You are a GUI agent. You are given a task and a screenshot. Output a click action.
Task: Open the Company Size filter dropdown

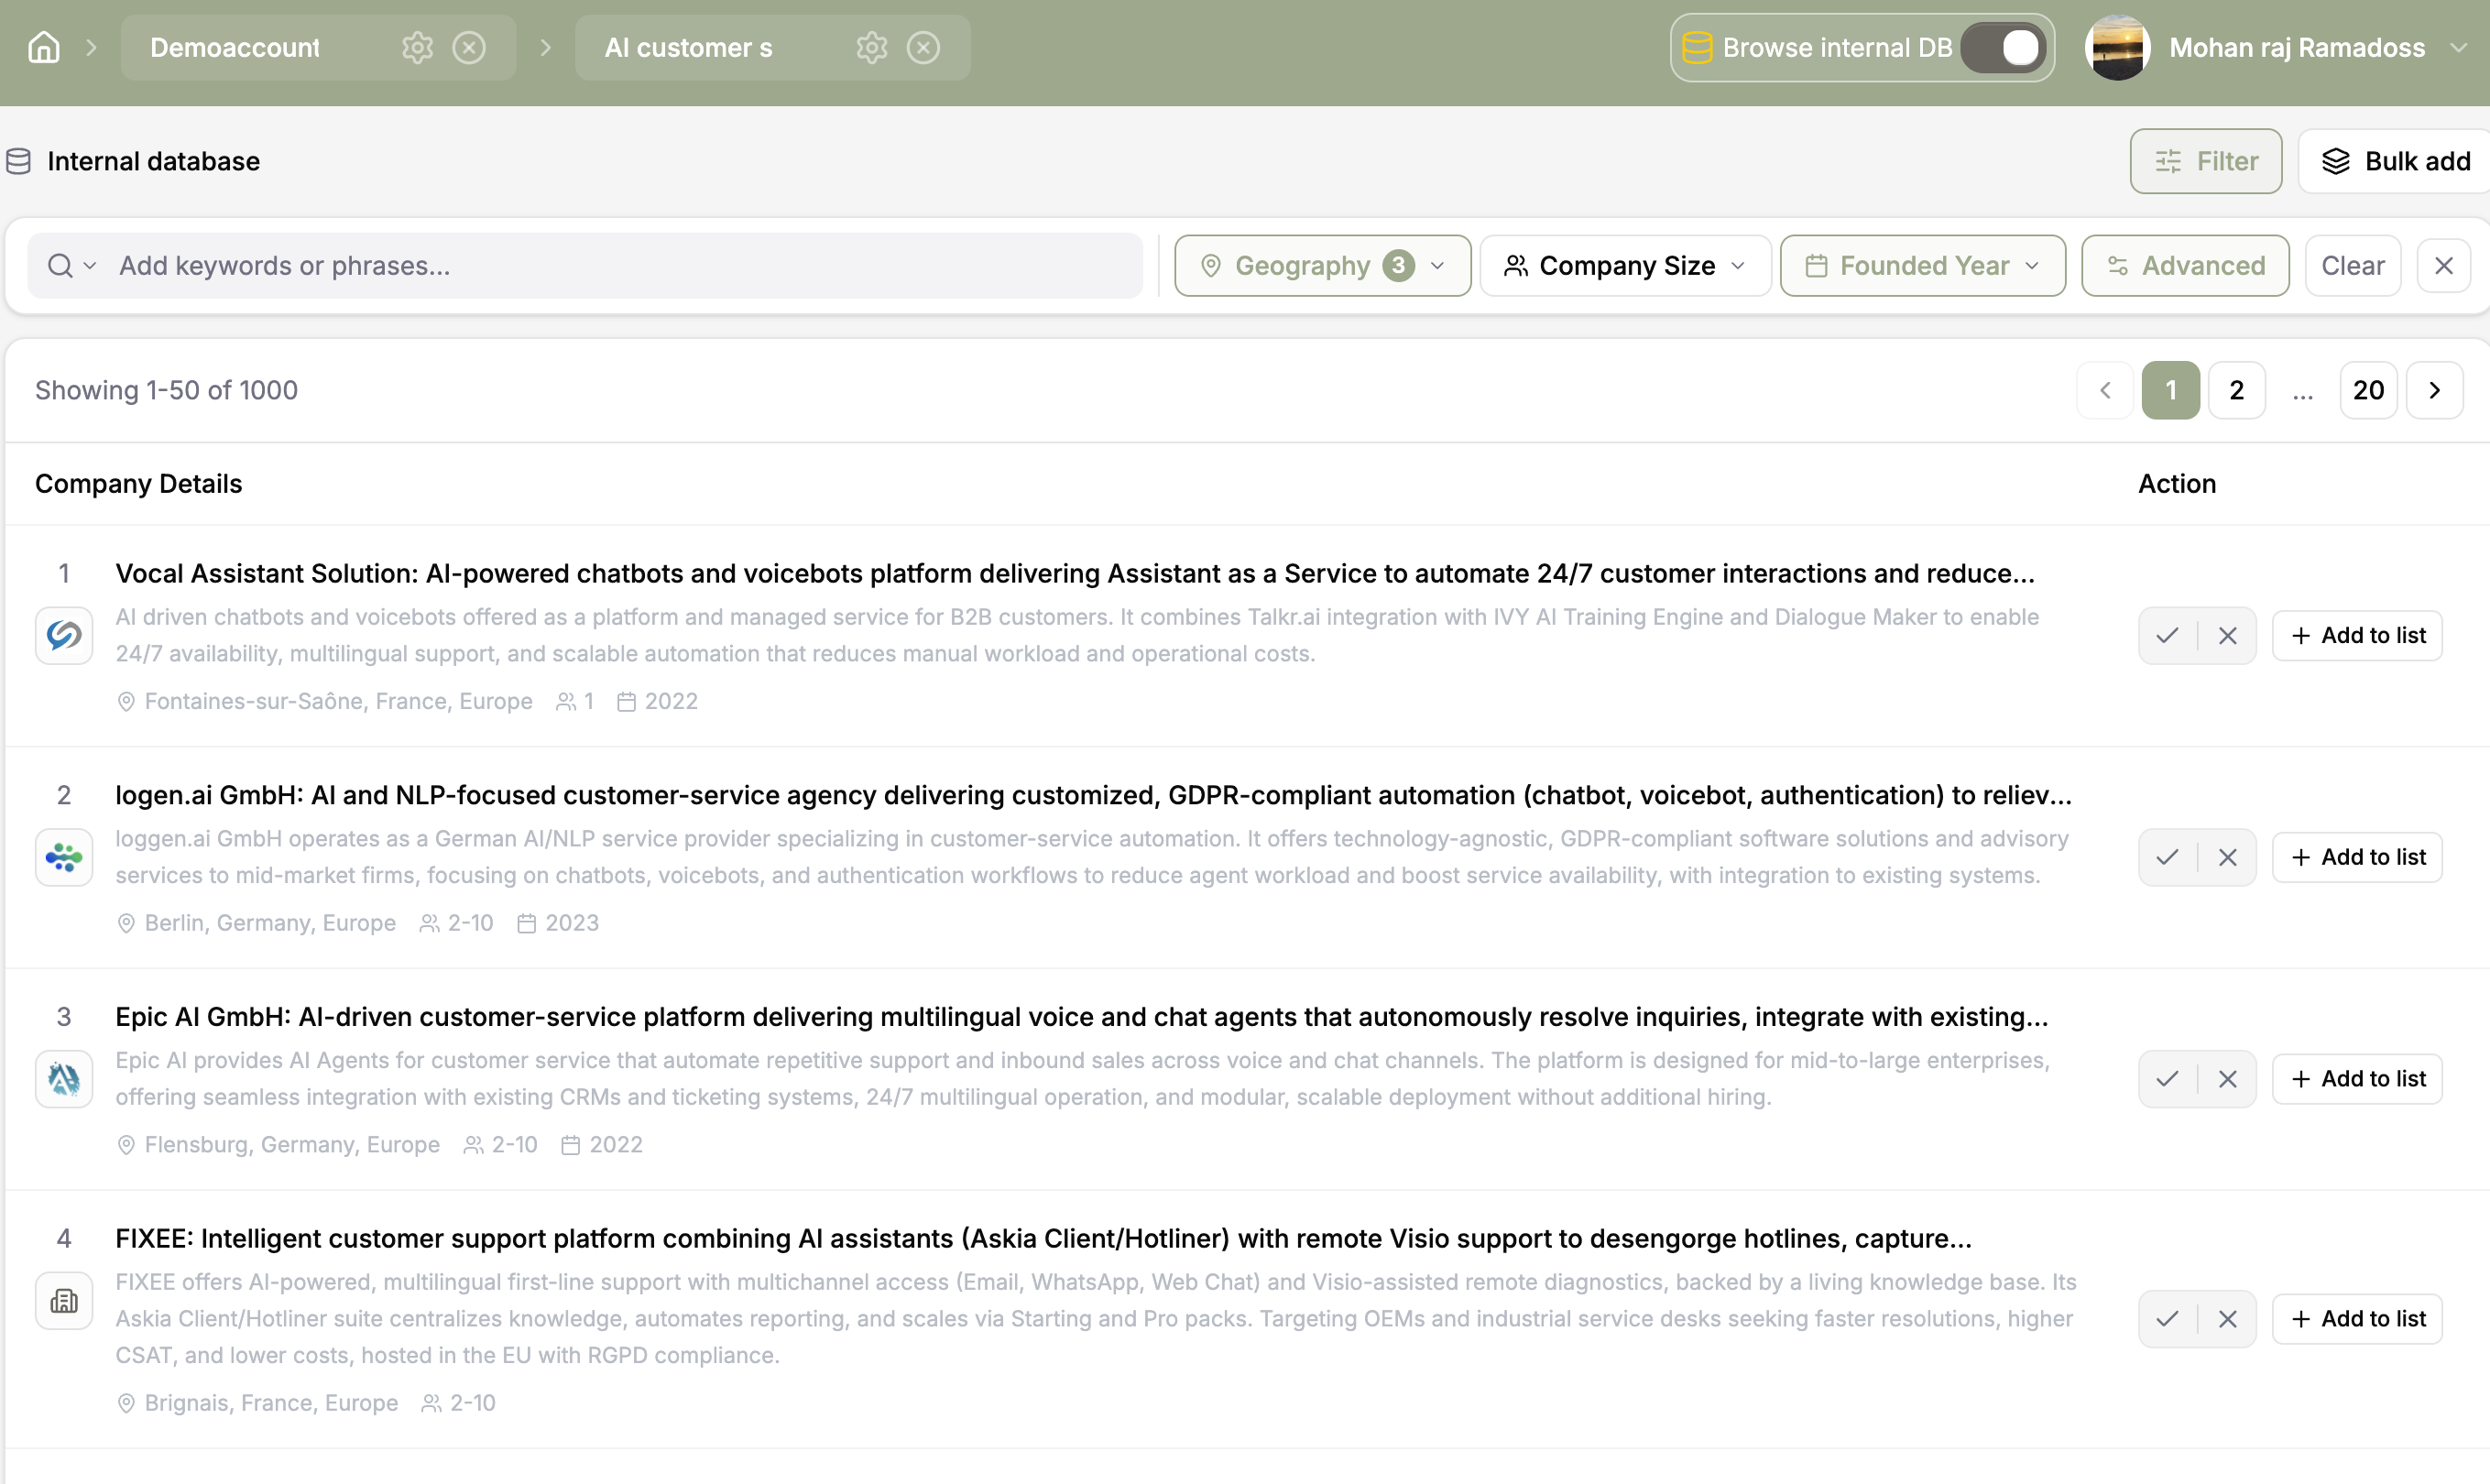1625,266
